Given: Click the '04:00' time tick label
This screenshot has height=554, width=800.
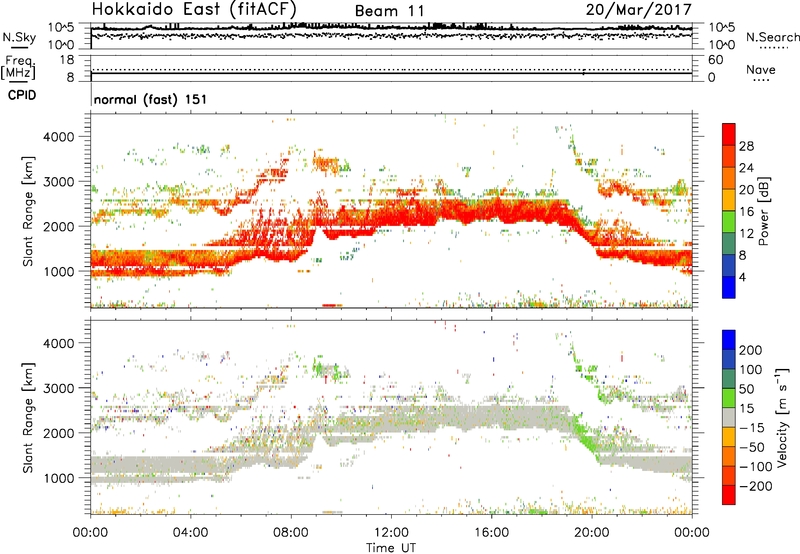Looking at the screenshot, I should pyautogui.click(x=190, y=533).
